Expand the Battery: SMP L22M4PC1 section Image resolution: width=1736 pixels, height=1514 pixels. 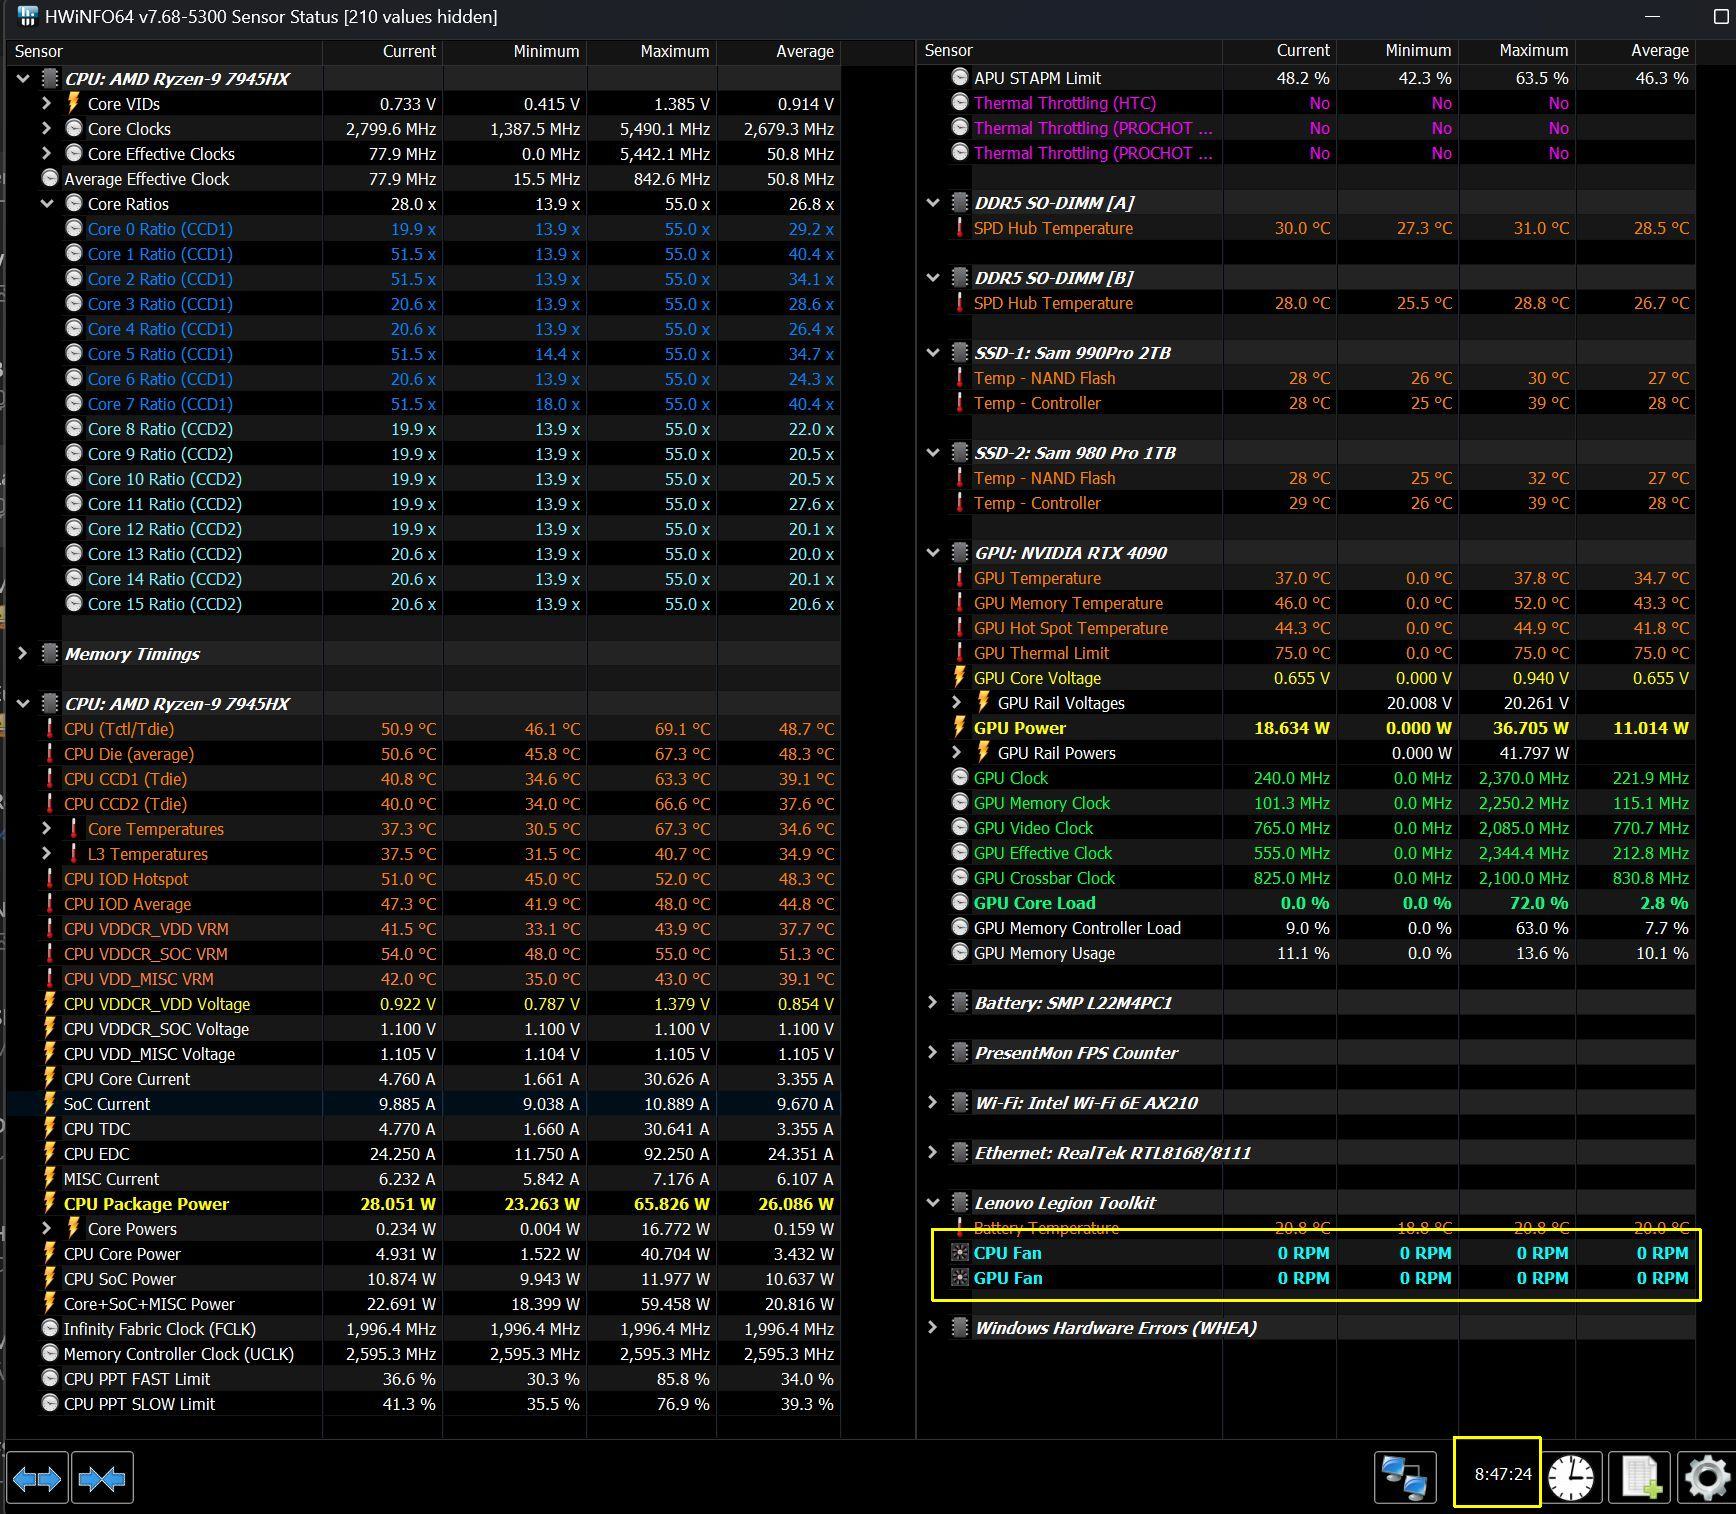pyautogui.click(x=932, y=1003)
